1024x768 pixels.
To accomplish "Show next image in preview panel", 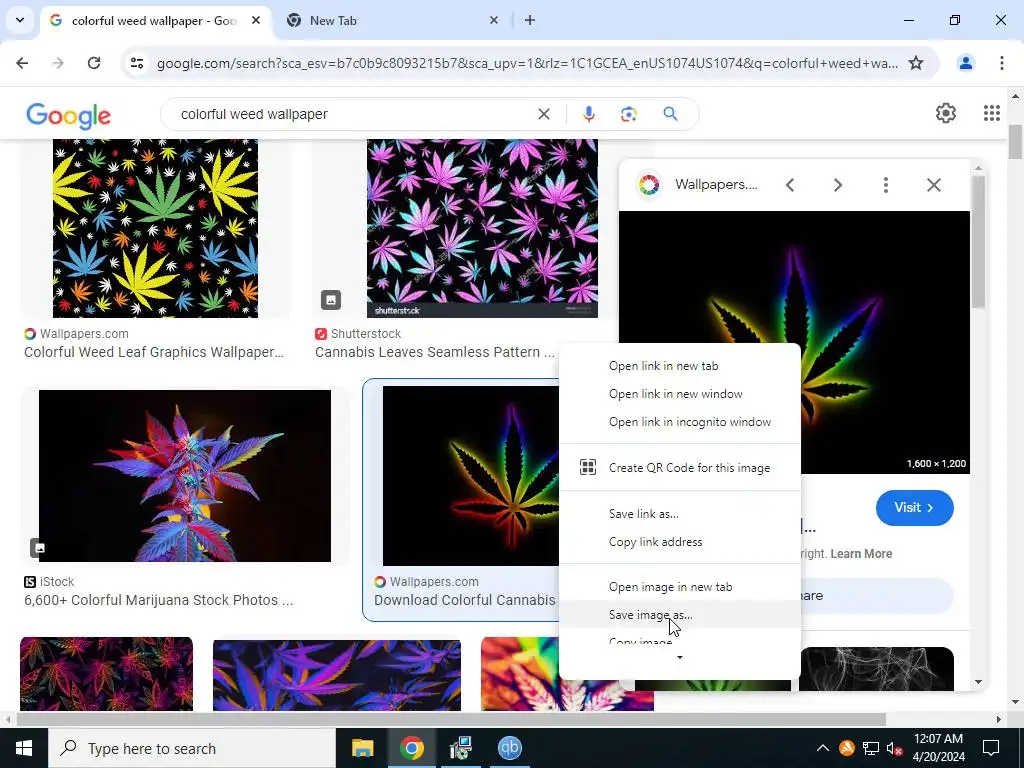I will click(837, 185).
